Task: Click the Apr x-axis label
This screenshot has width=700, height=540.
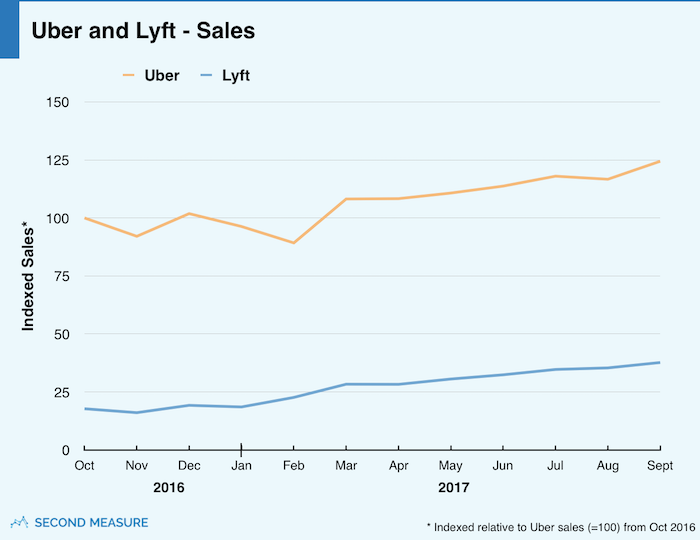Action: tap(399, 465)
